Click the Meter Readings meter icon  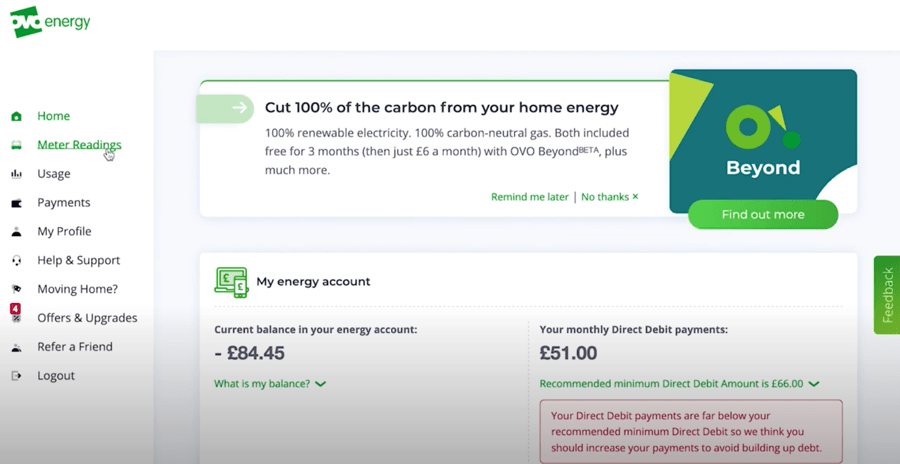pyautogui.click(x=17, y=145)
